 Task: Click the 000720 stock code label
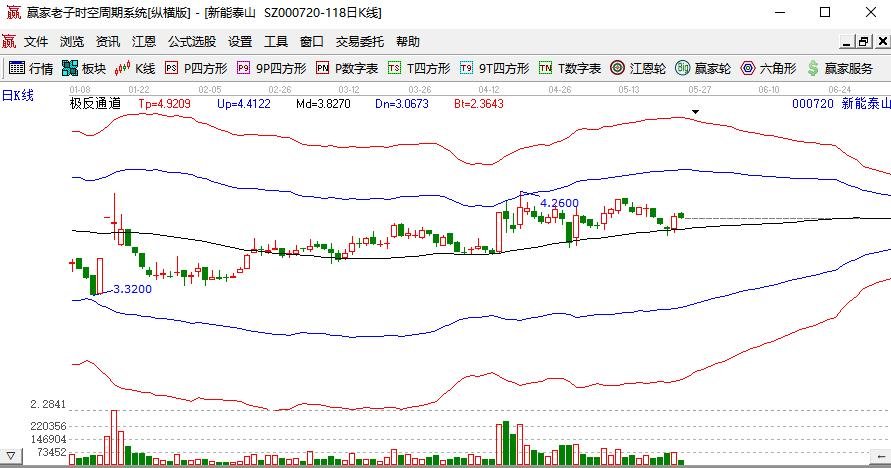coord(813,103)
